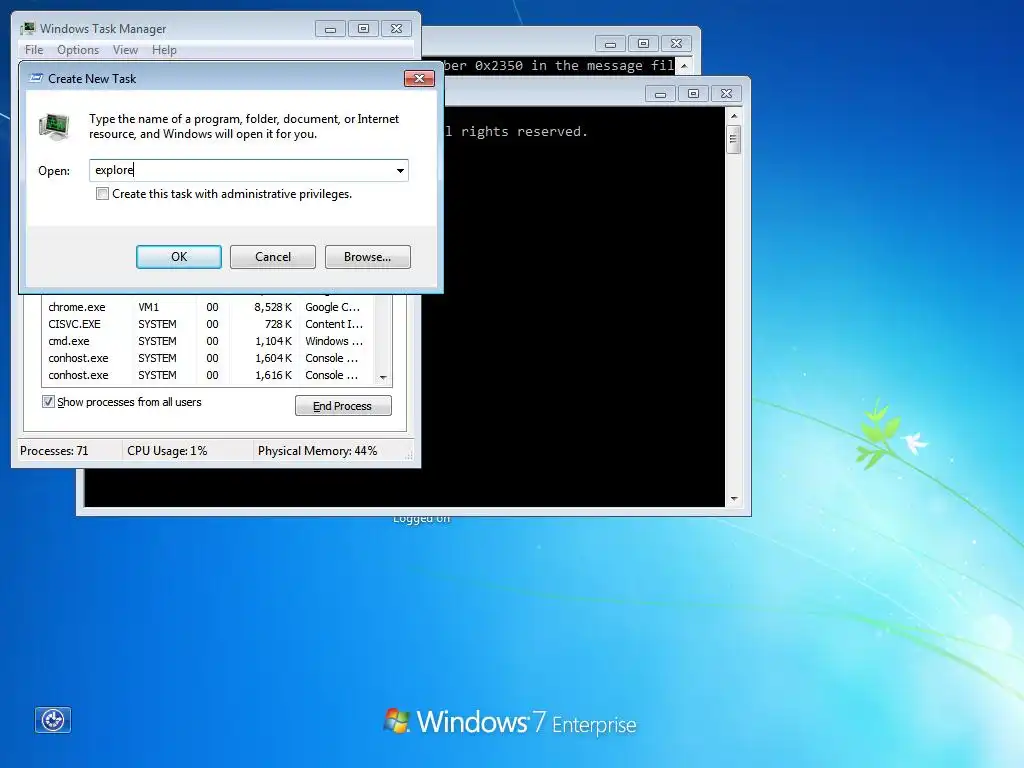Image resolution: width=1024 pixels, height=768 pixels.
Task: Click the Run icon in Create New Task dialog
Action: [54, 127]
